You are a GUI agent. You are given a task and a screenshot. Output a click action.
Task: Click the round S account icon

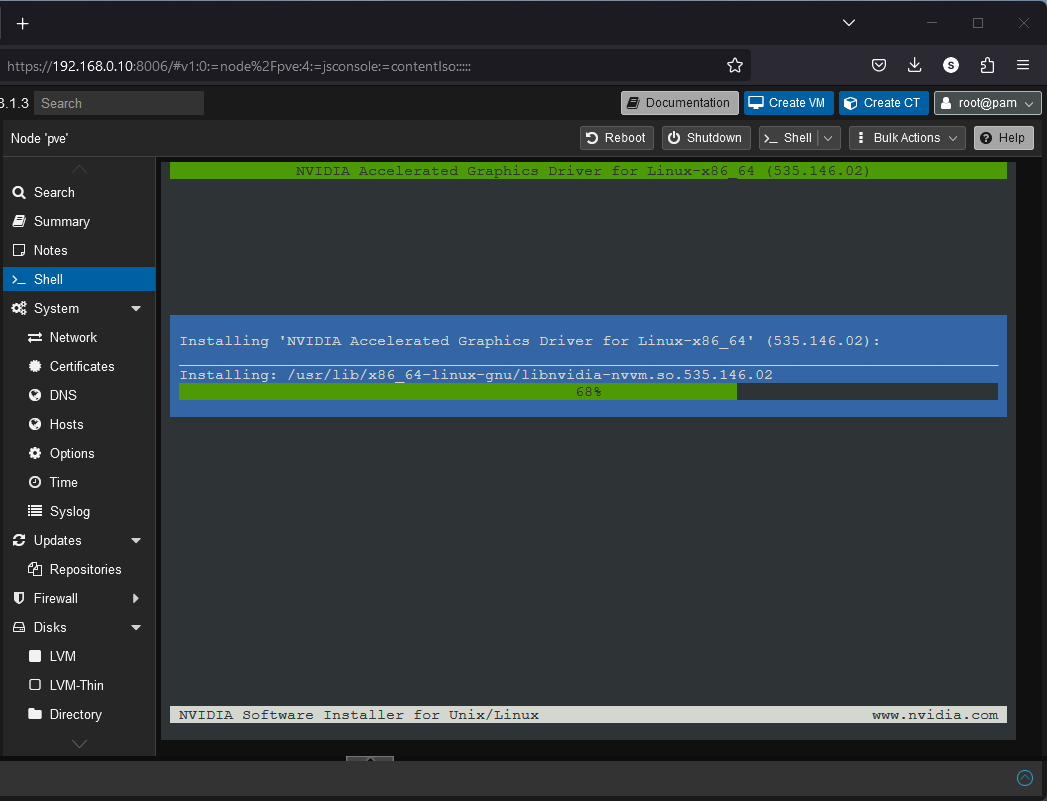(x=951, y=65)
